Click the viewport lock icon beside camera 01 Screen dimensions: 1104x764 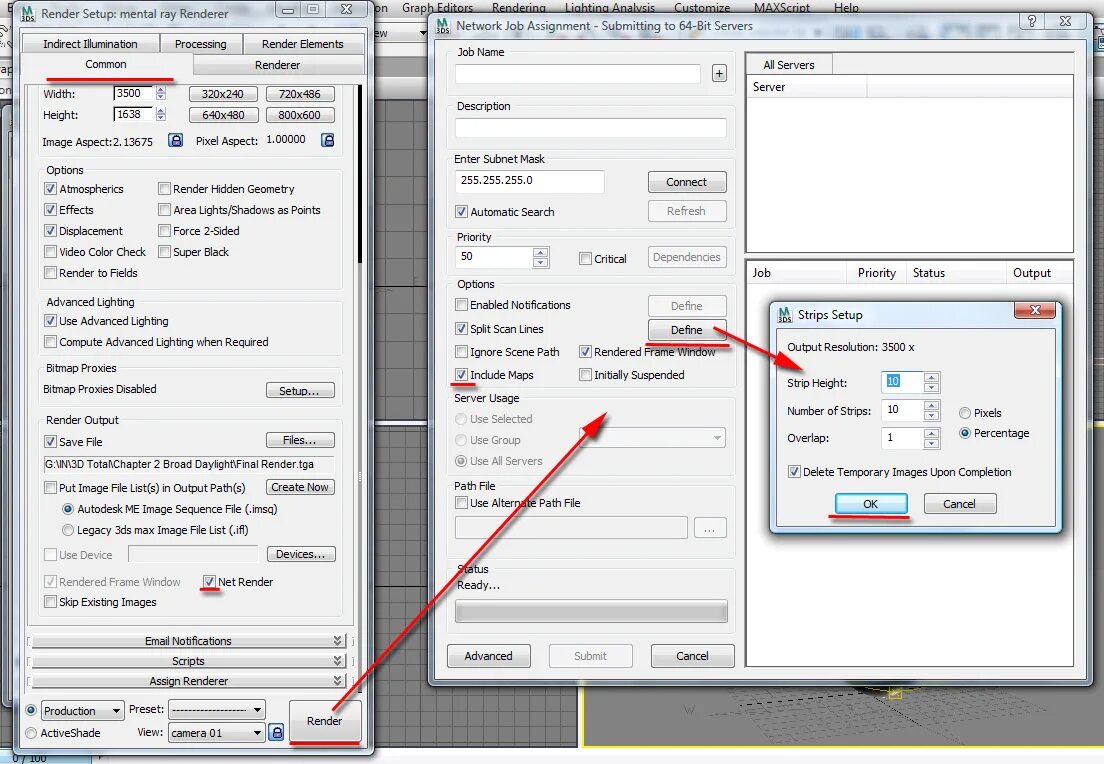coord(276,732)
